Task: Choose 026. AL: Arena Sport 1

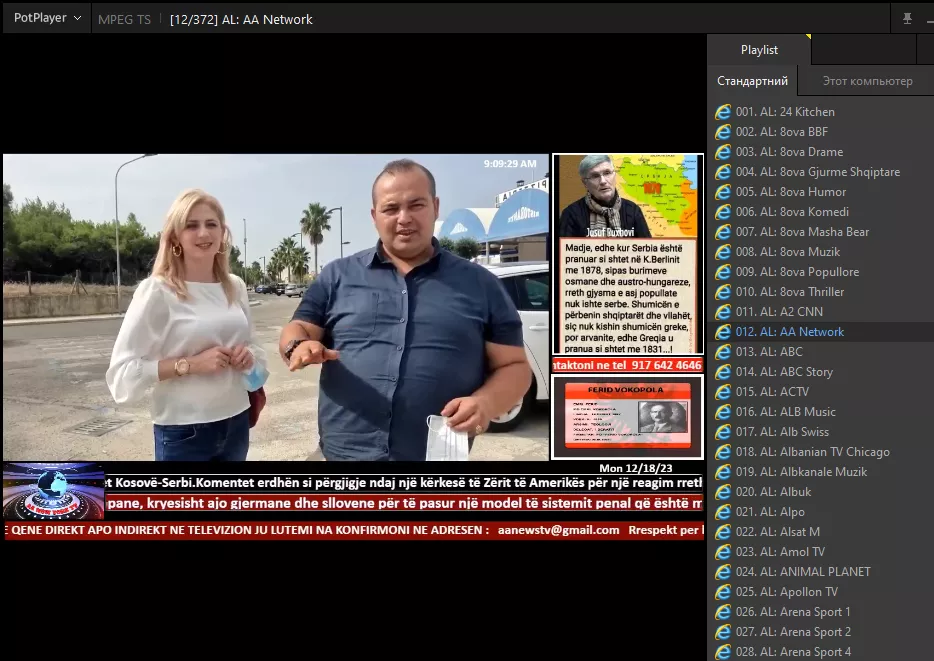Action: pos(822,612)
